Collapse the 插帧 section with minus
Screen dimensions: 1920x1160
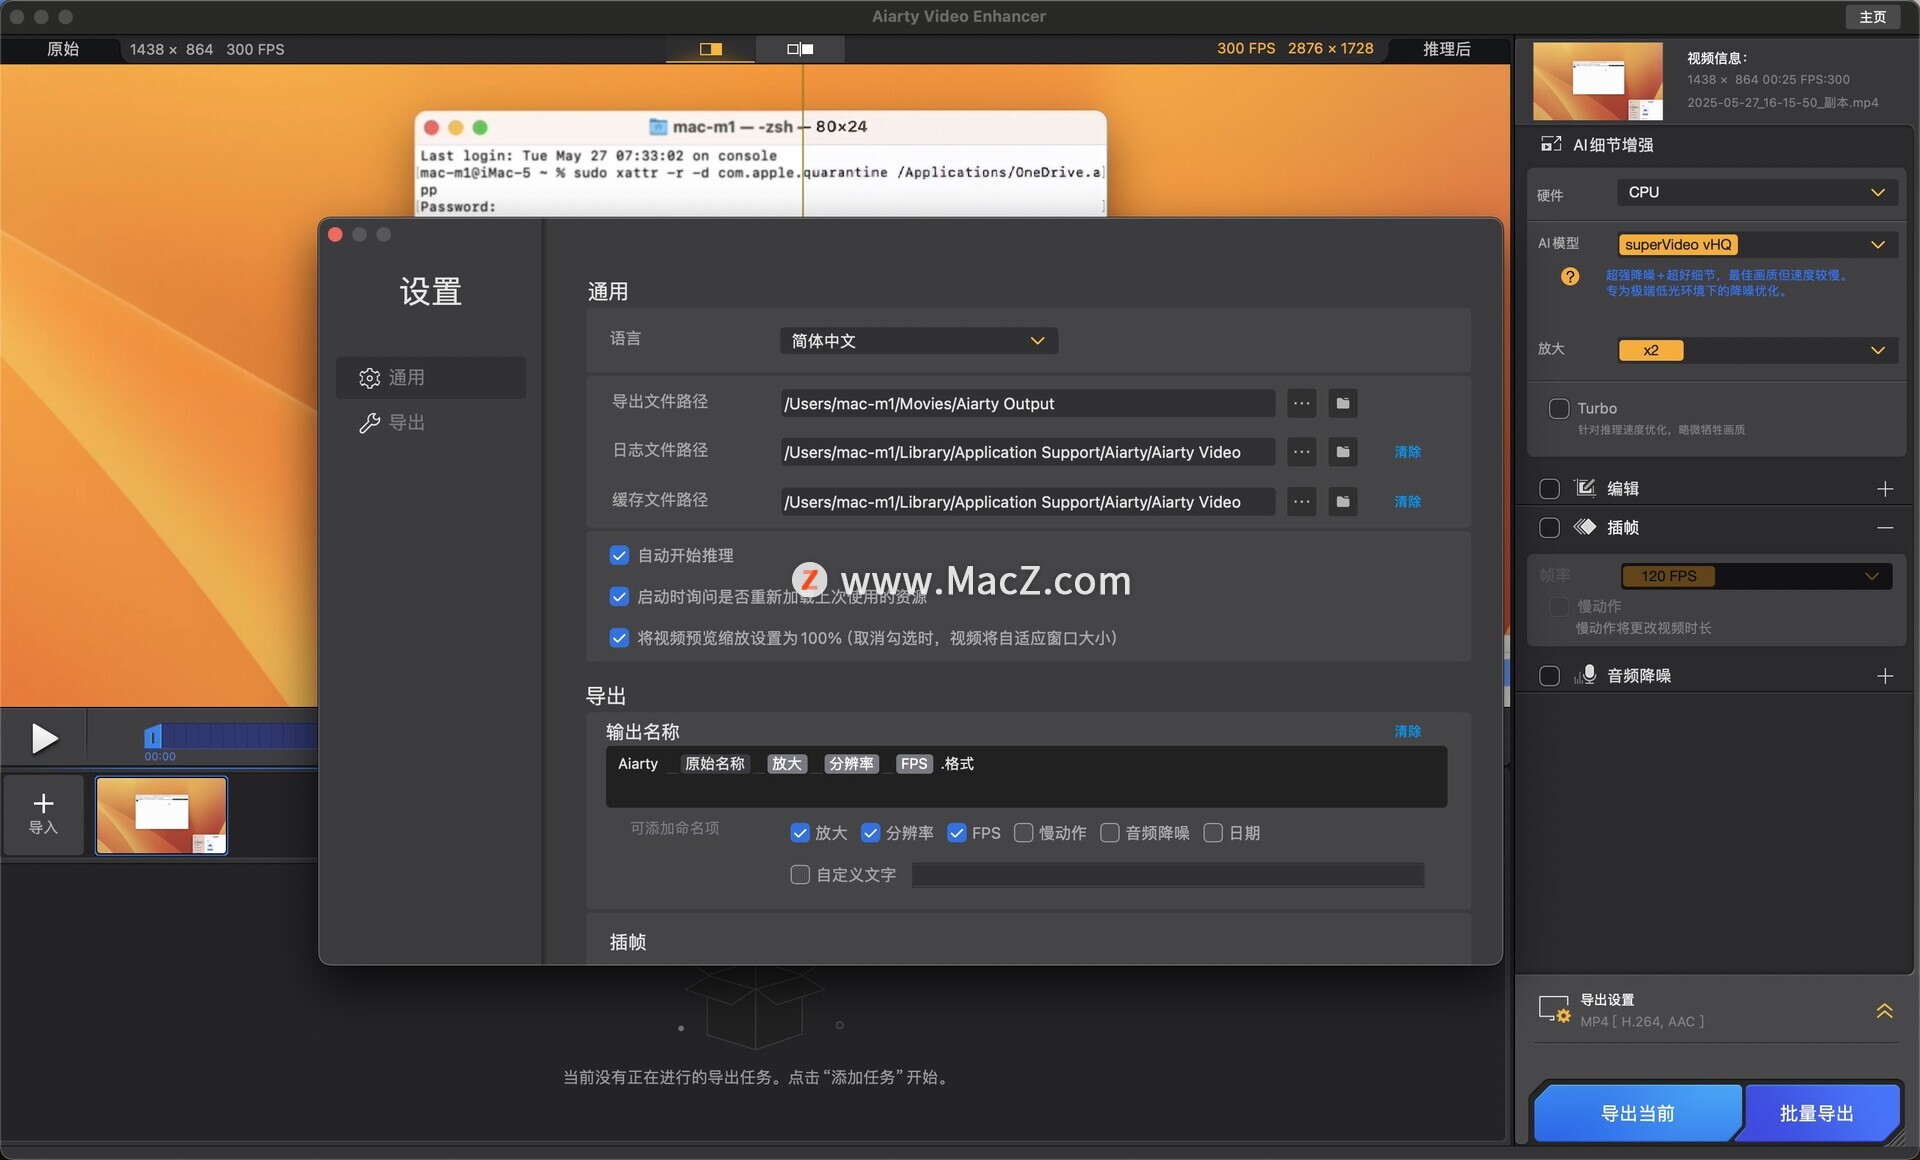point(1885,528)
